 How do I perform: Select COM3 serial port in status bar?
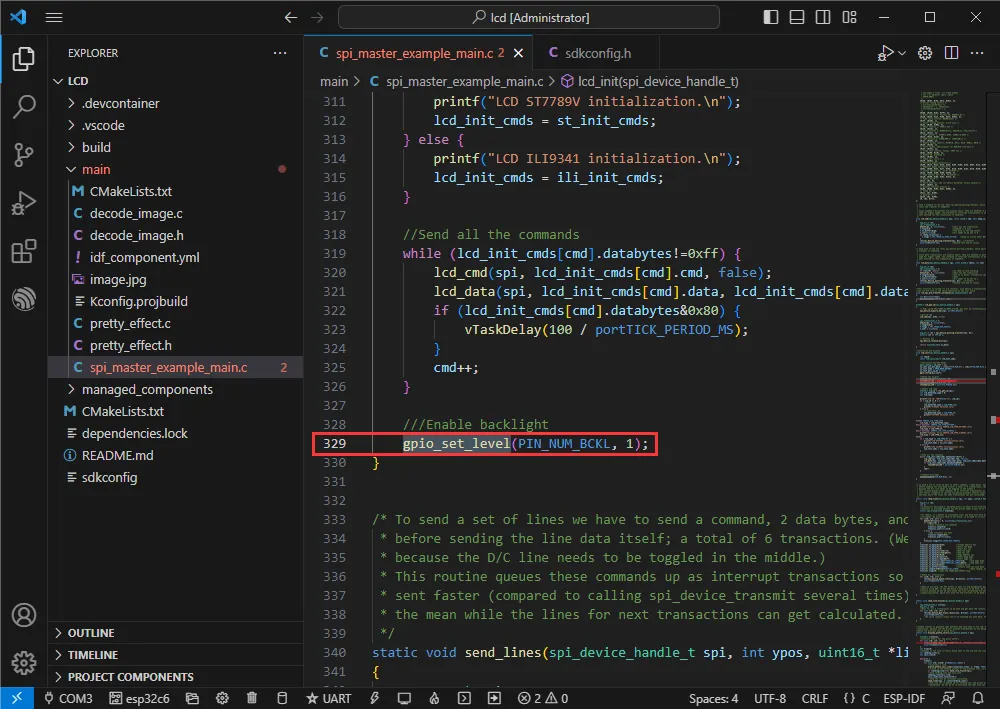[x=68, y=698]
